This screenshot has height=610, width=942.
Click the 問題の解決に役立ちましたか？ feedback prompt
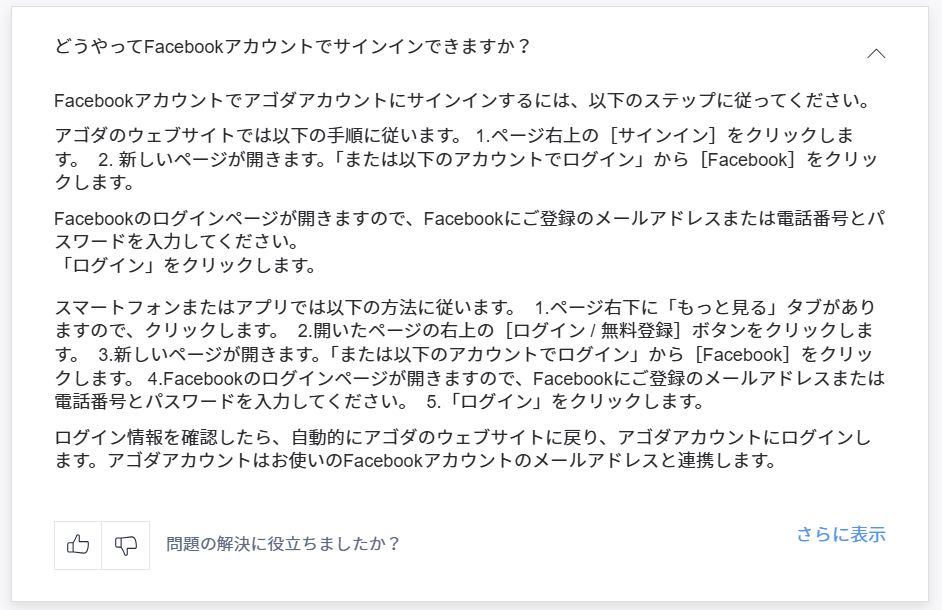284,544
